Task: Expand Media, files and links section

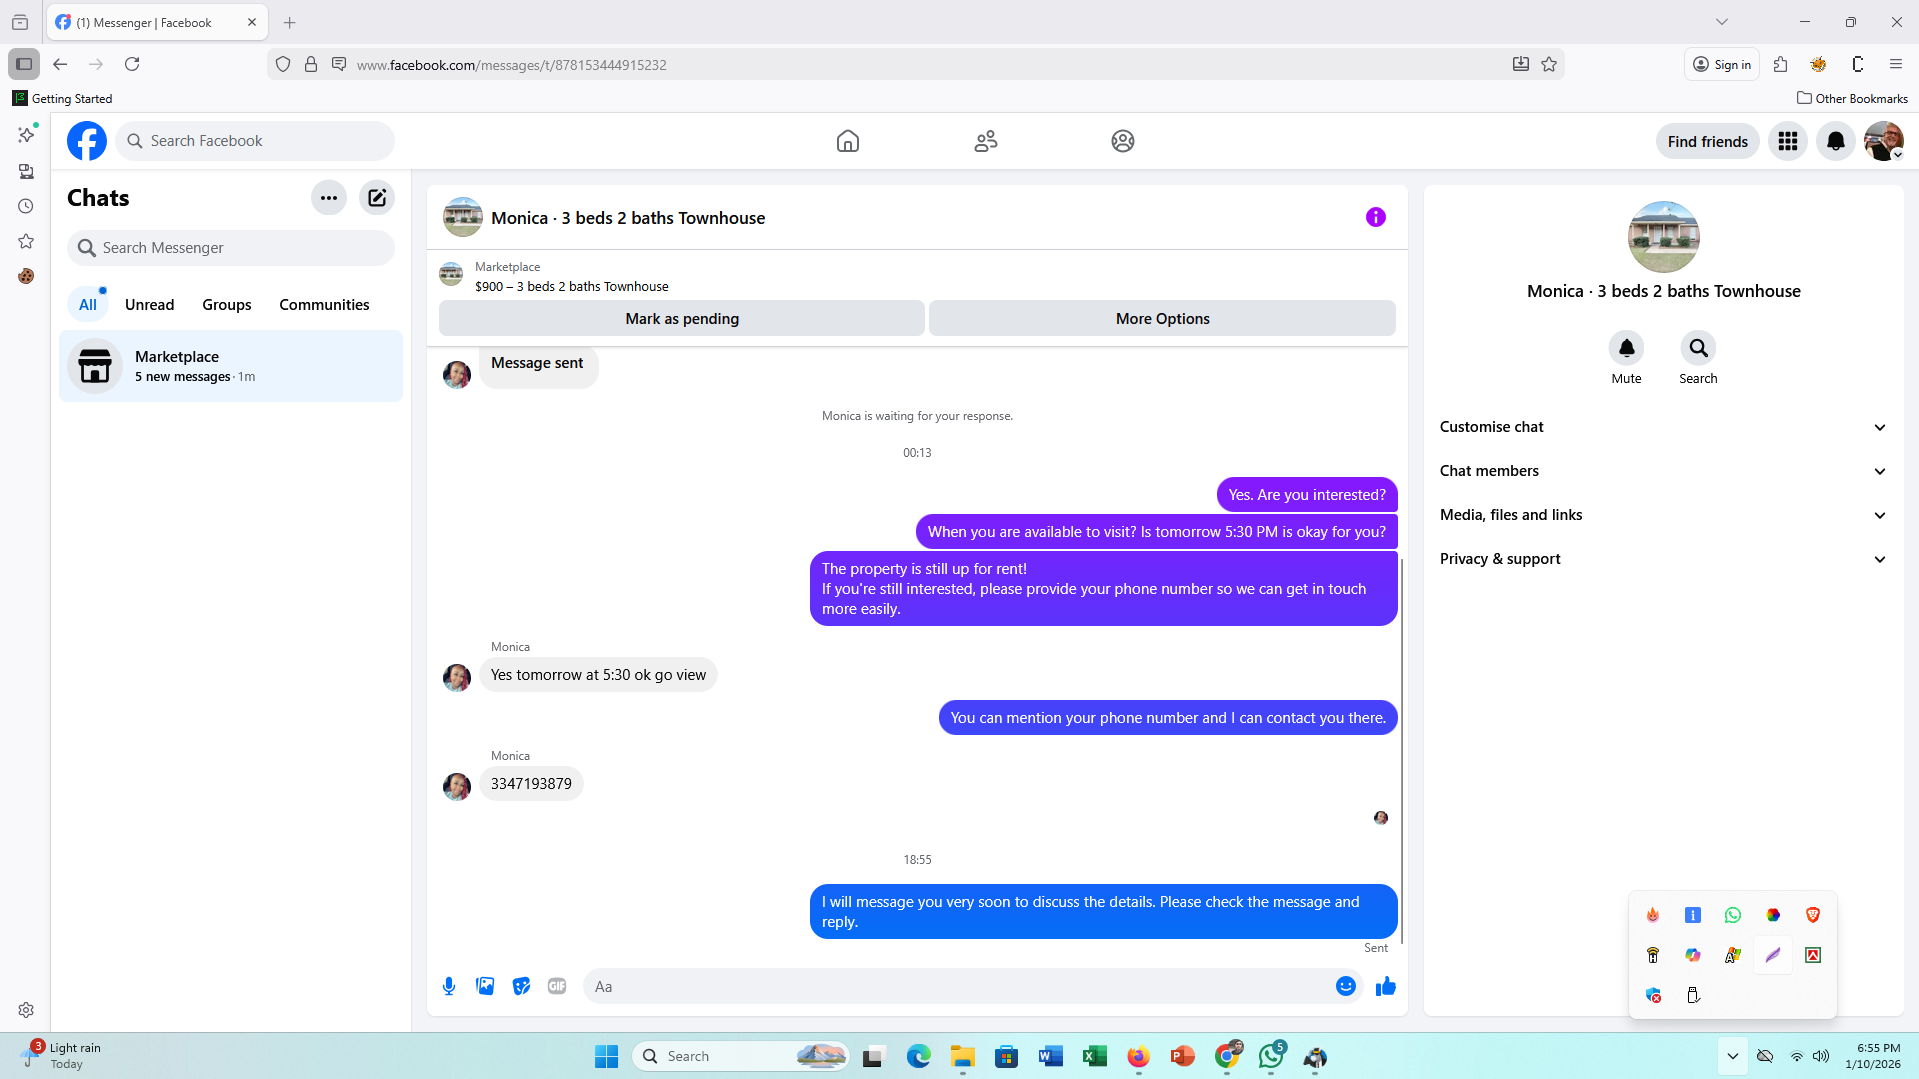Action: 1664,515
